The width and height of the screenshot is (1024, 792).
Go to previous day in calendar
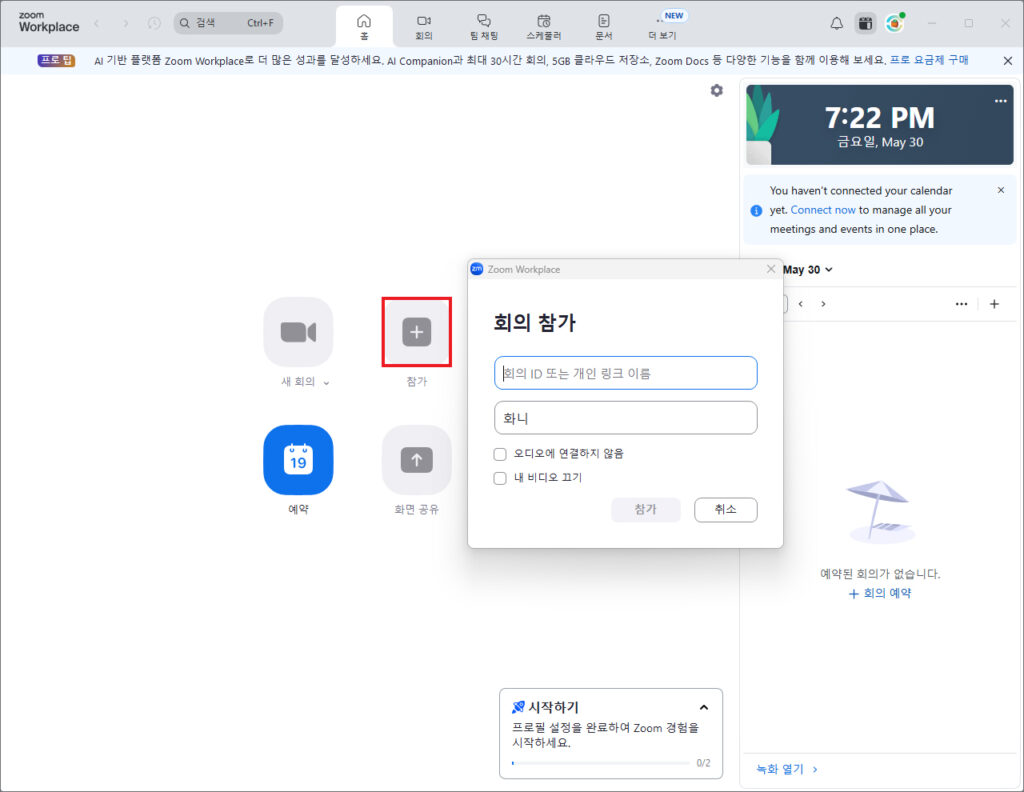801,304
